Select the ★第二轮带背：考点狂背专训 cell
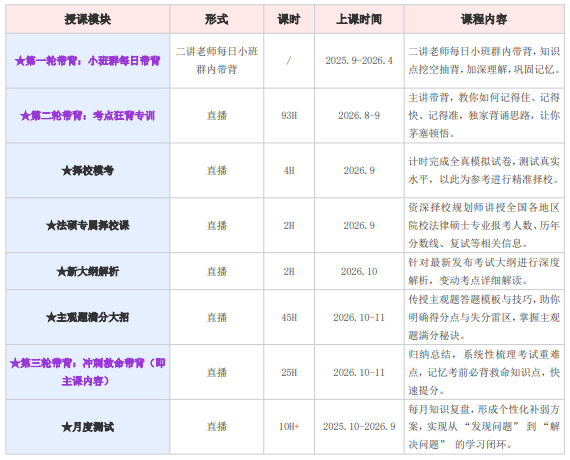The width and height of the screenshot is (570, 460). (88, 116)
